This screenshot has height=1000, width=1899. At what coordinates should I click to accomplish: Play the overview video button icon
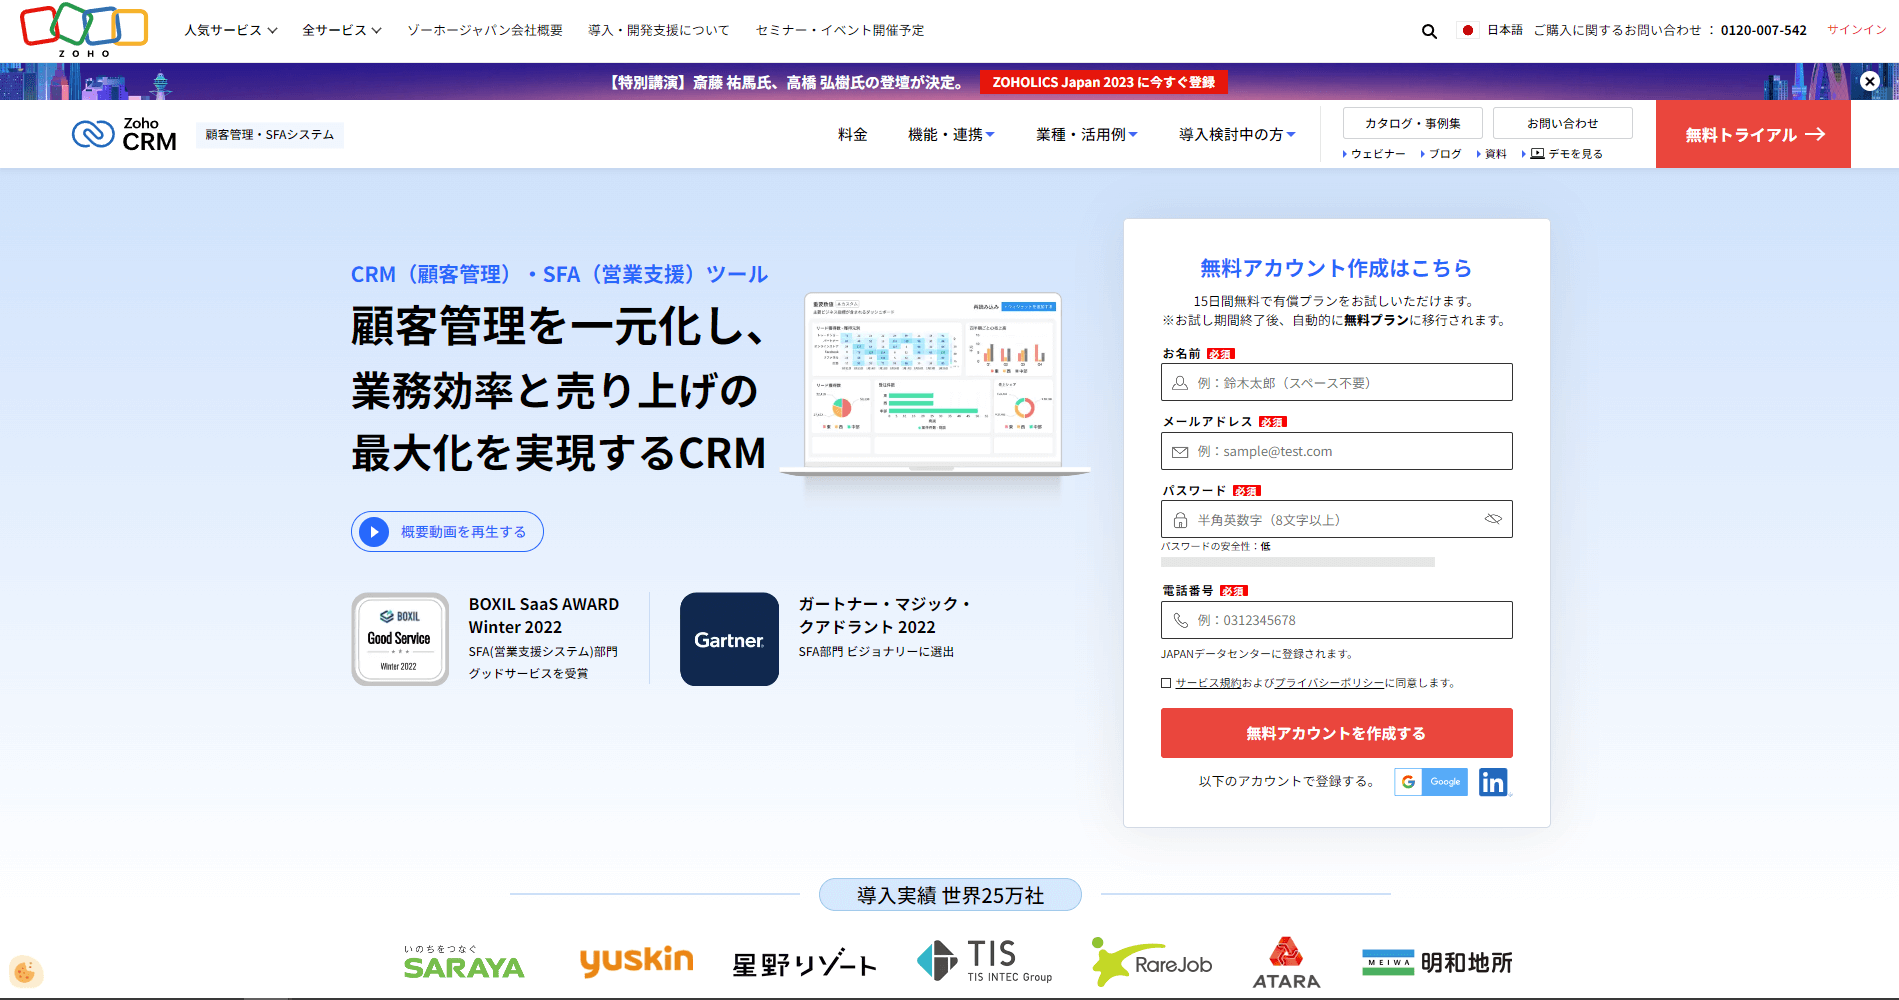click(374, 532)
